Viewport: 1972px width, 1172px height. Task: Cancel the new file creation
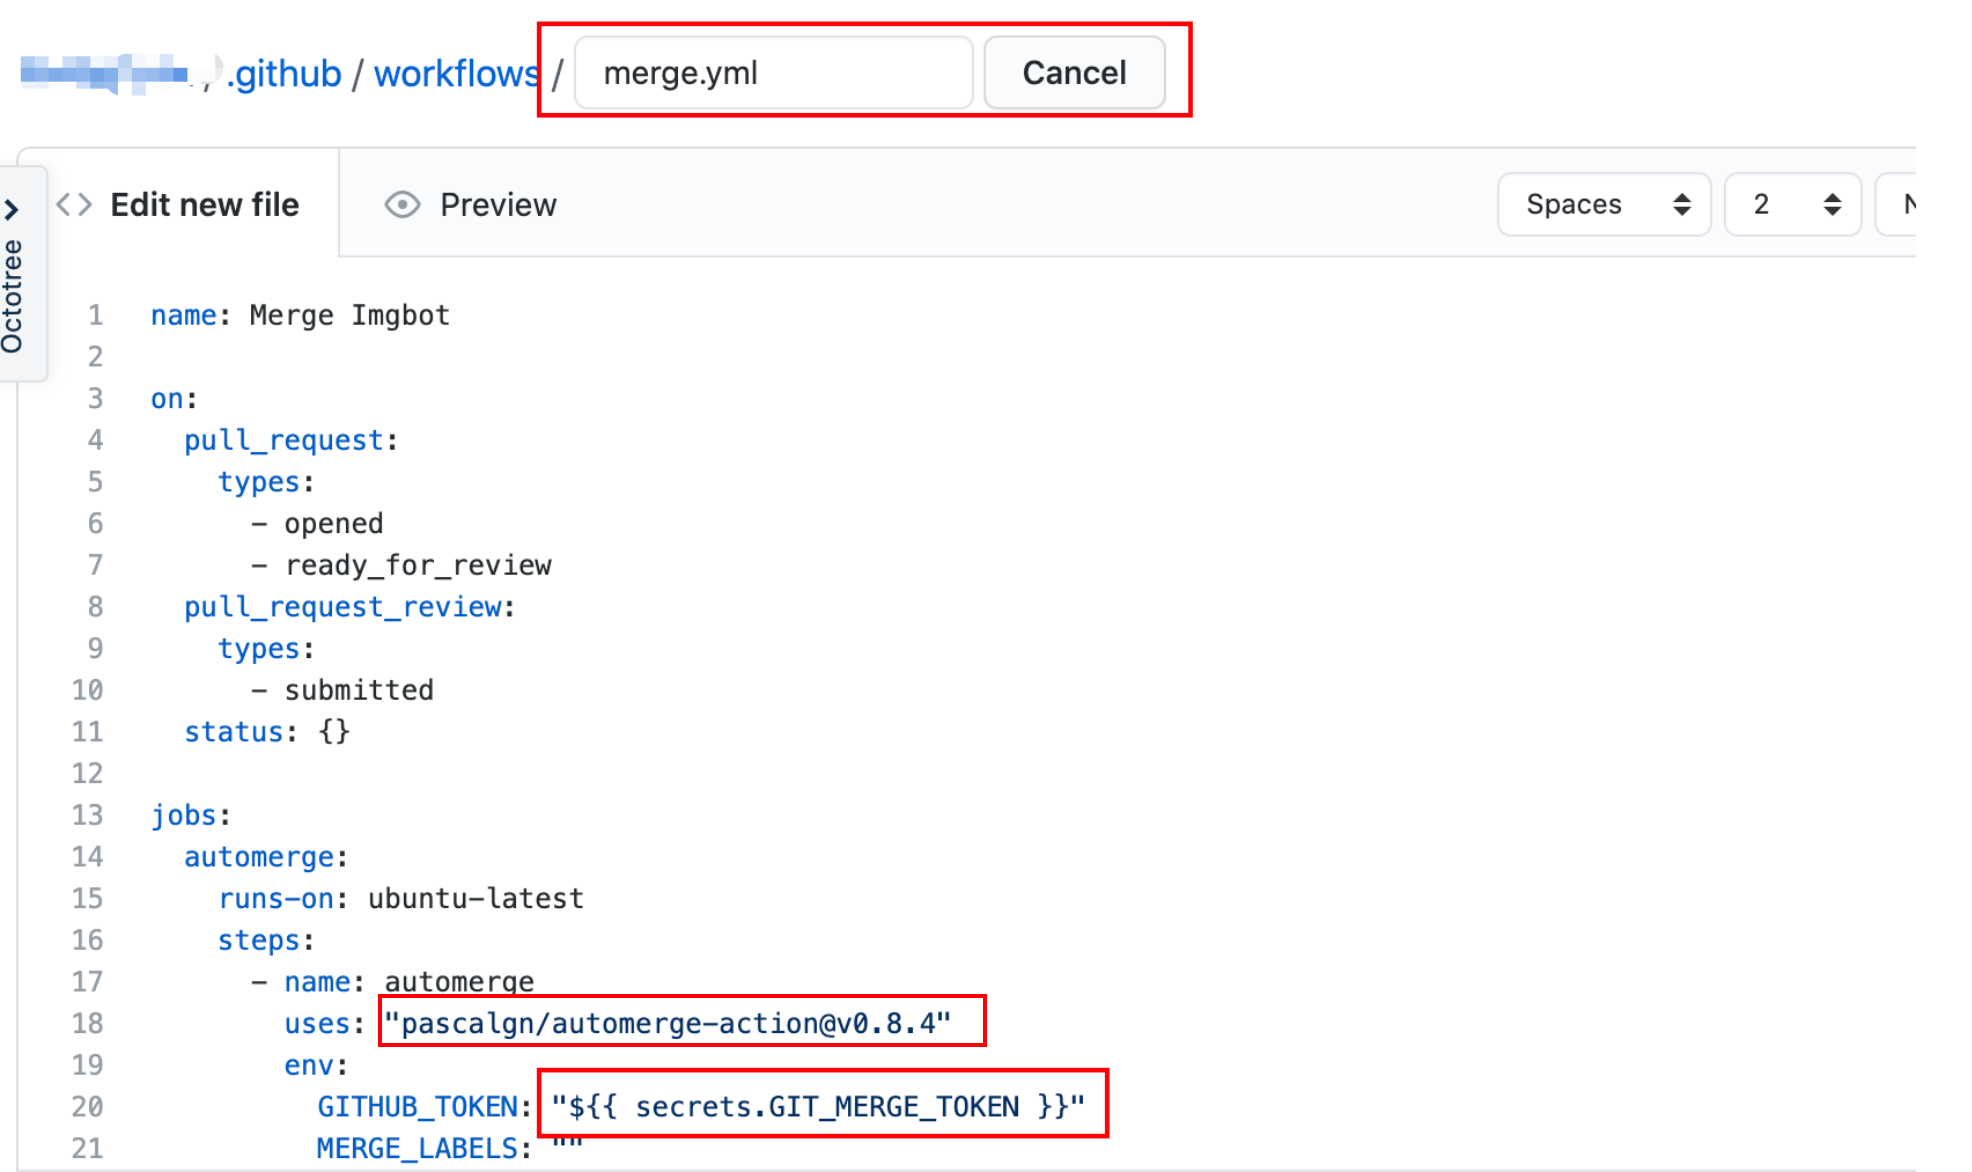coord(1074,73)
